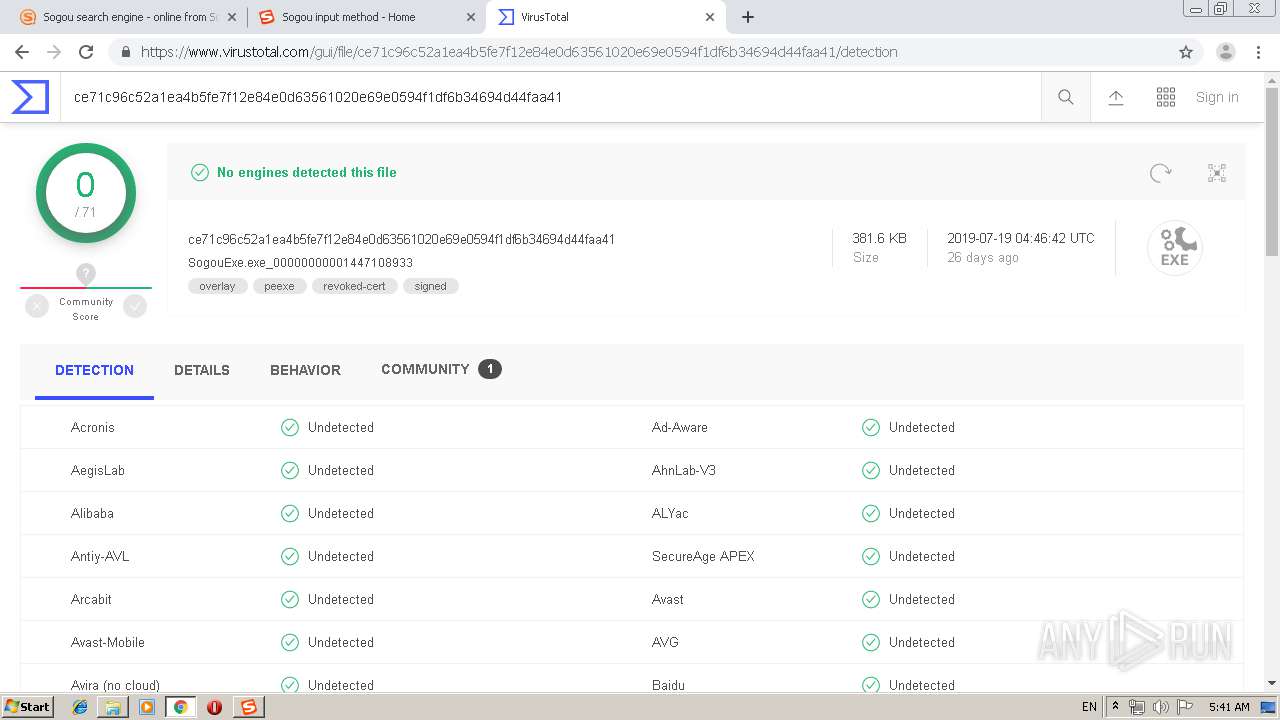The image size is (1280, 720).
Task: Click Chrome icon in taskbar
Action: click(x=180, y=707)
